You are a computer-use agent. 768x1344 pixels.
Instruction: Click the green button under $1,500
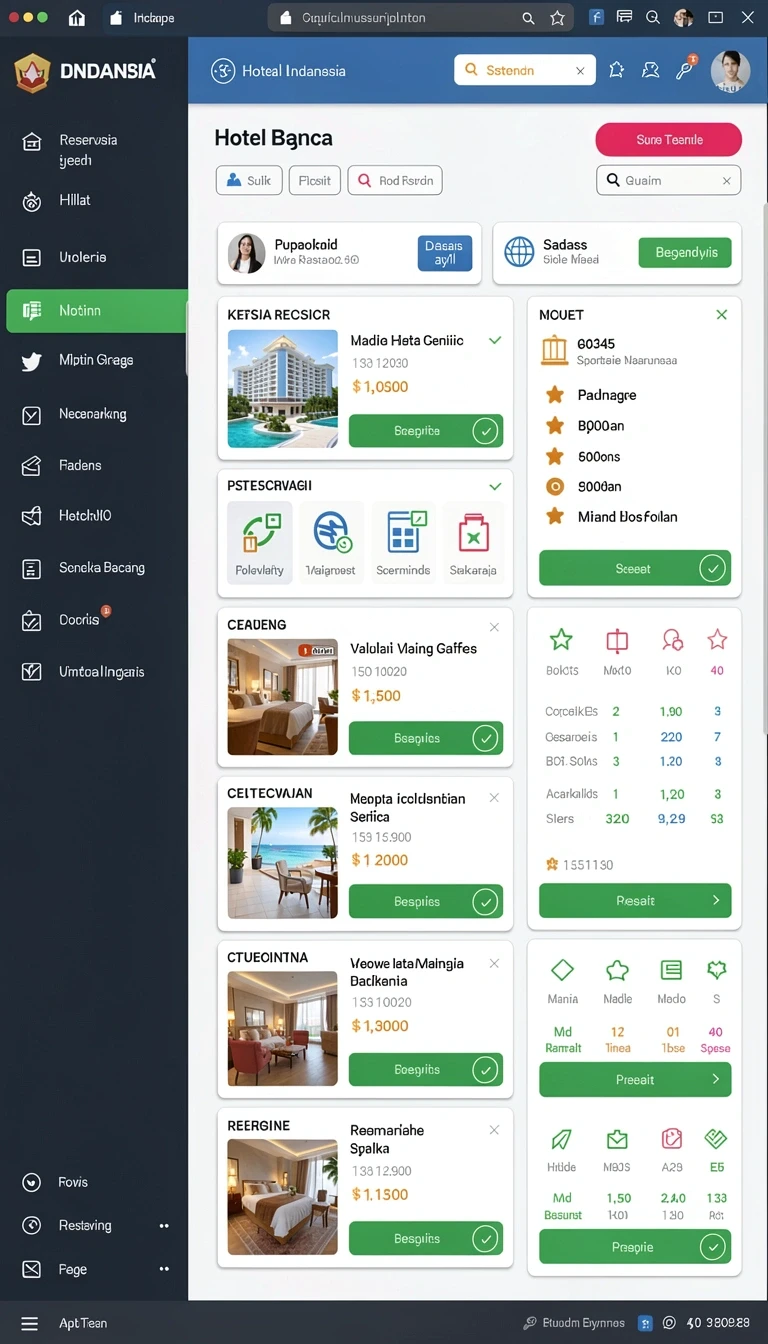coord(426,738)
